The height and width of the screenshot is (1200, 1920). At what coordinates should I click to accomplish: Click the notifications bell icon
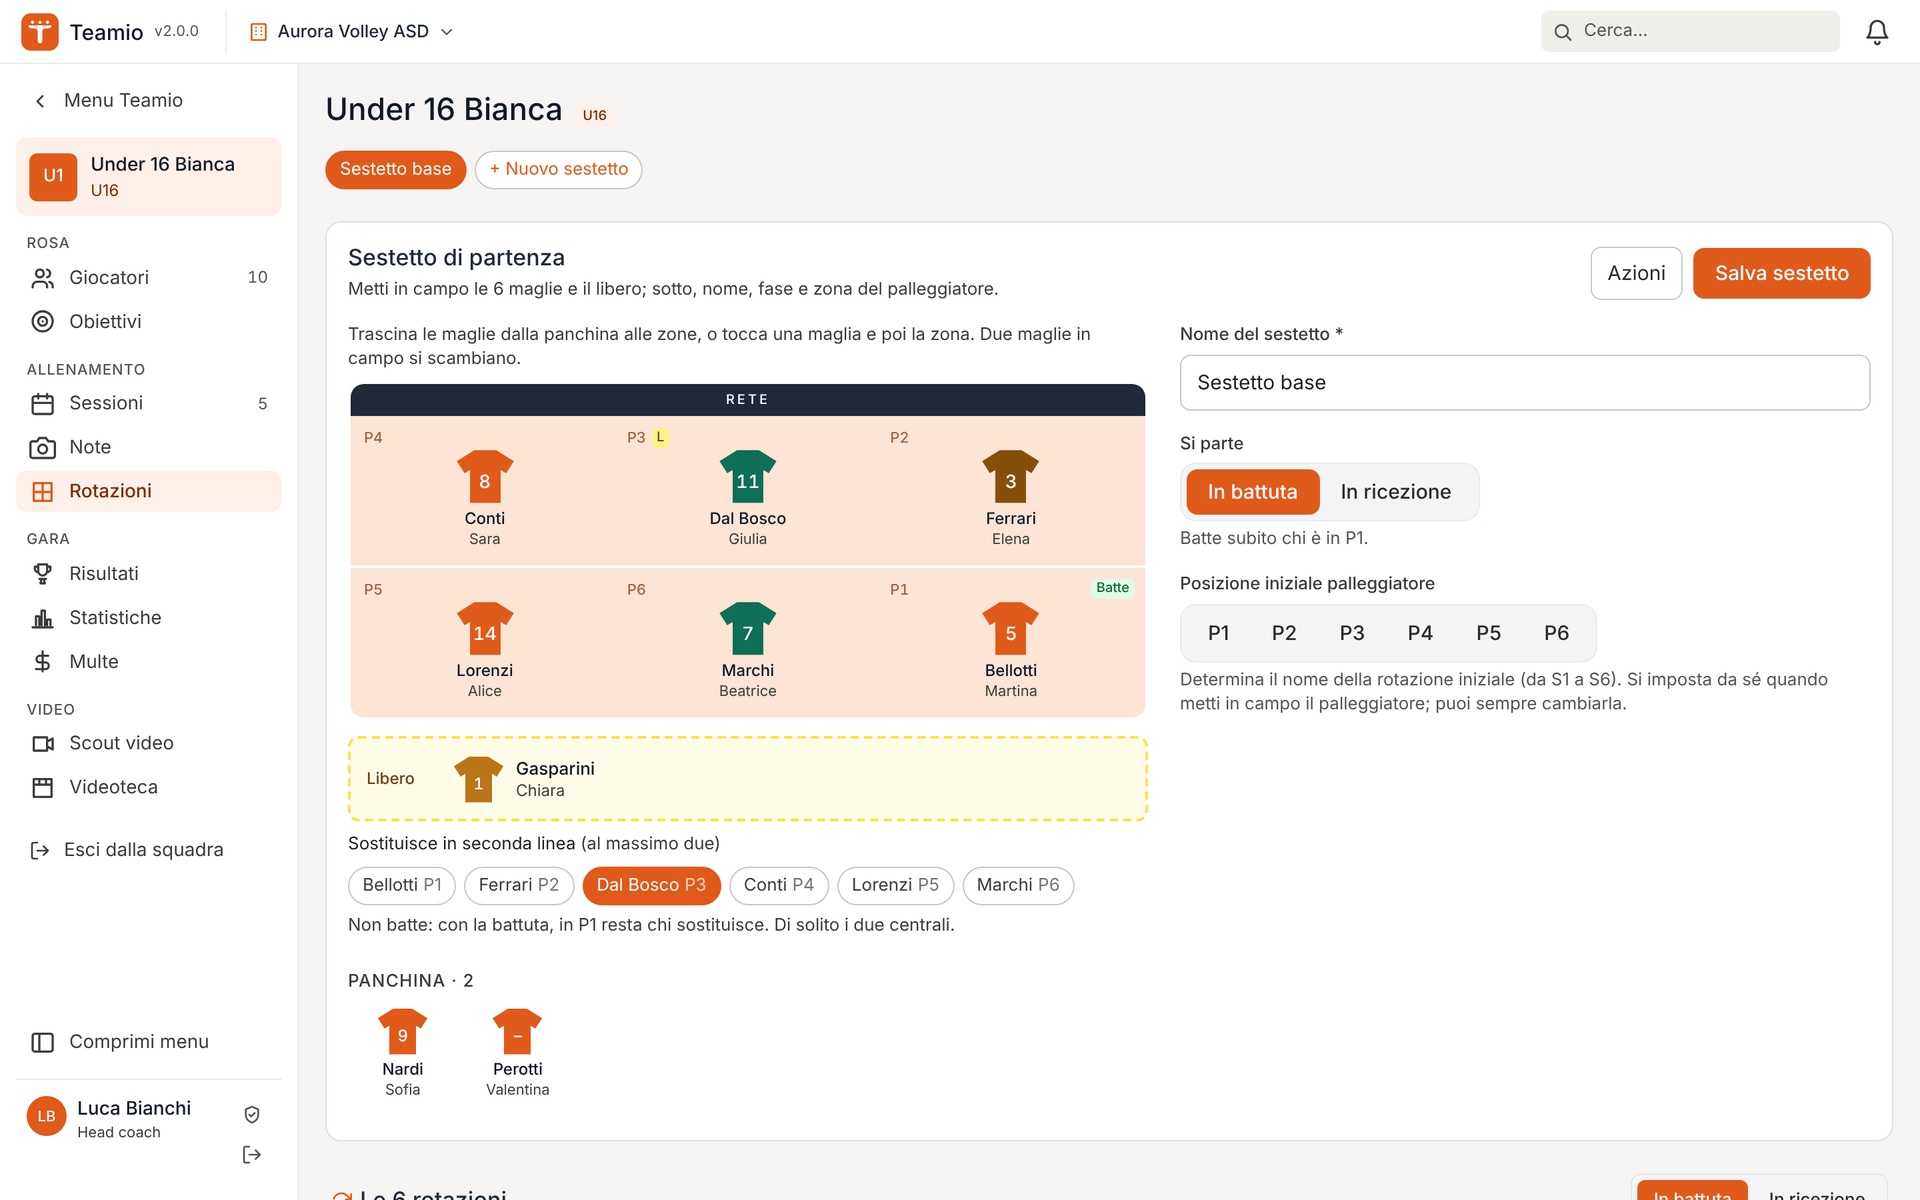coord(1877,32)
